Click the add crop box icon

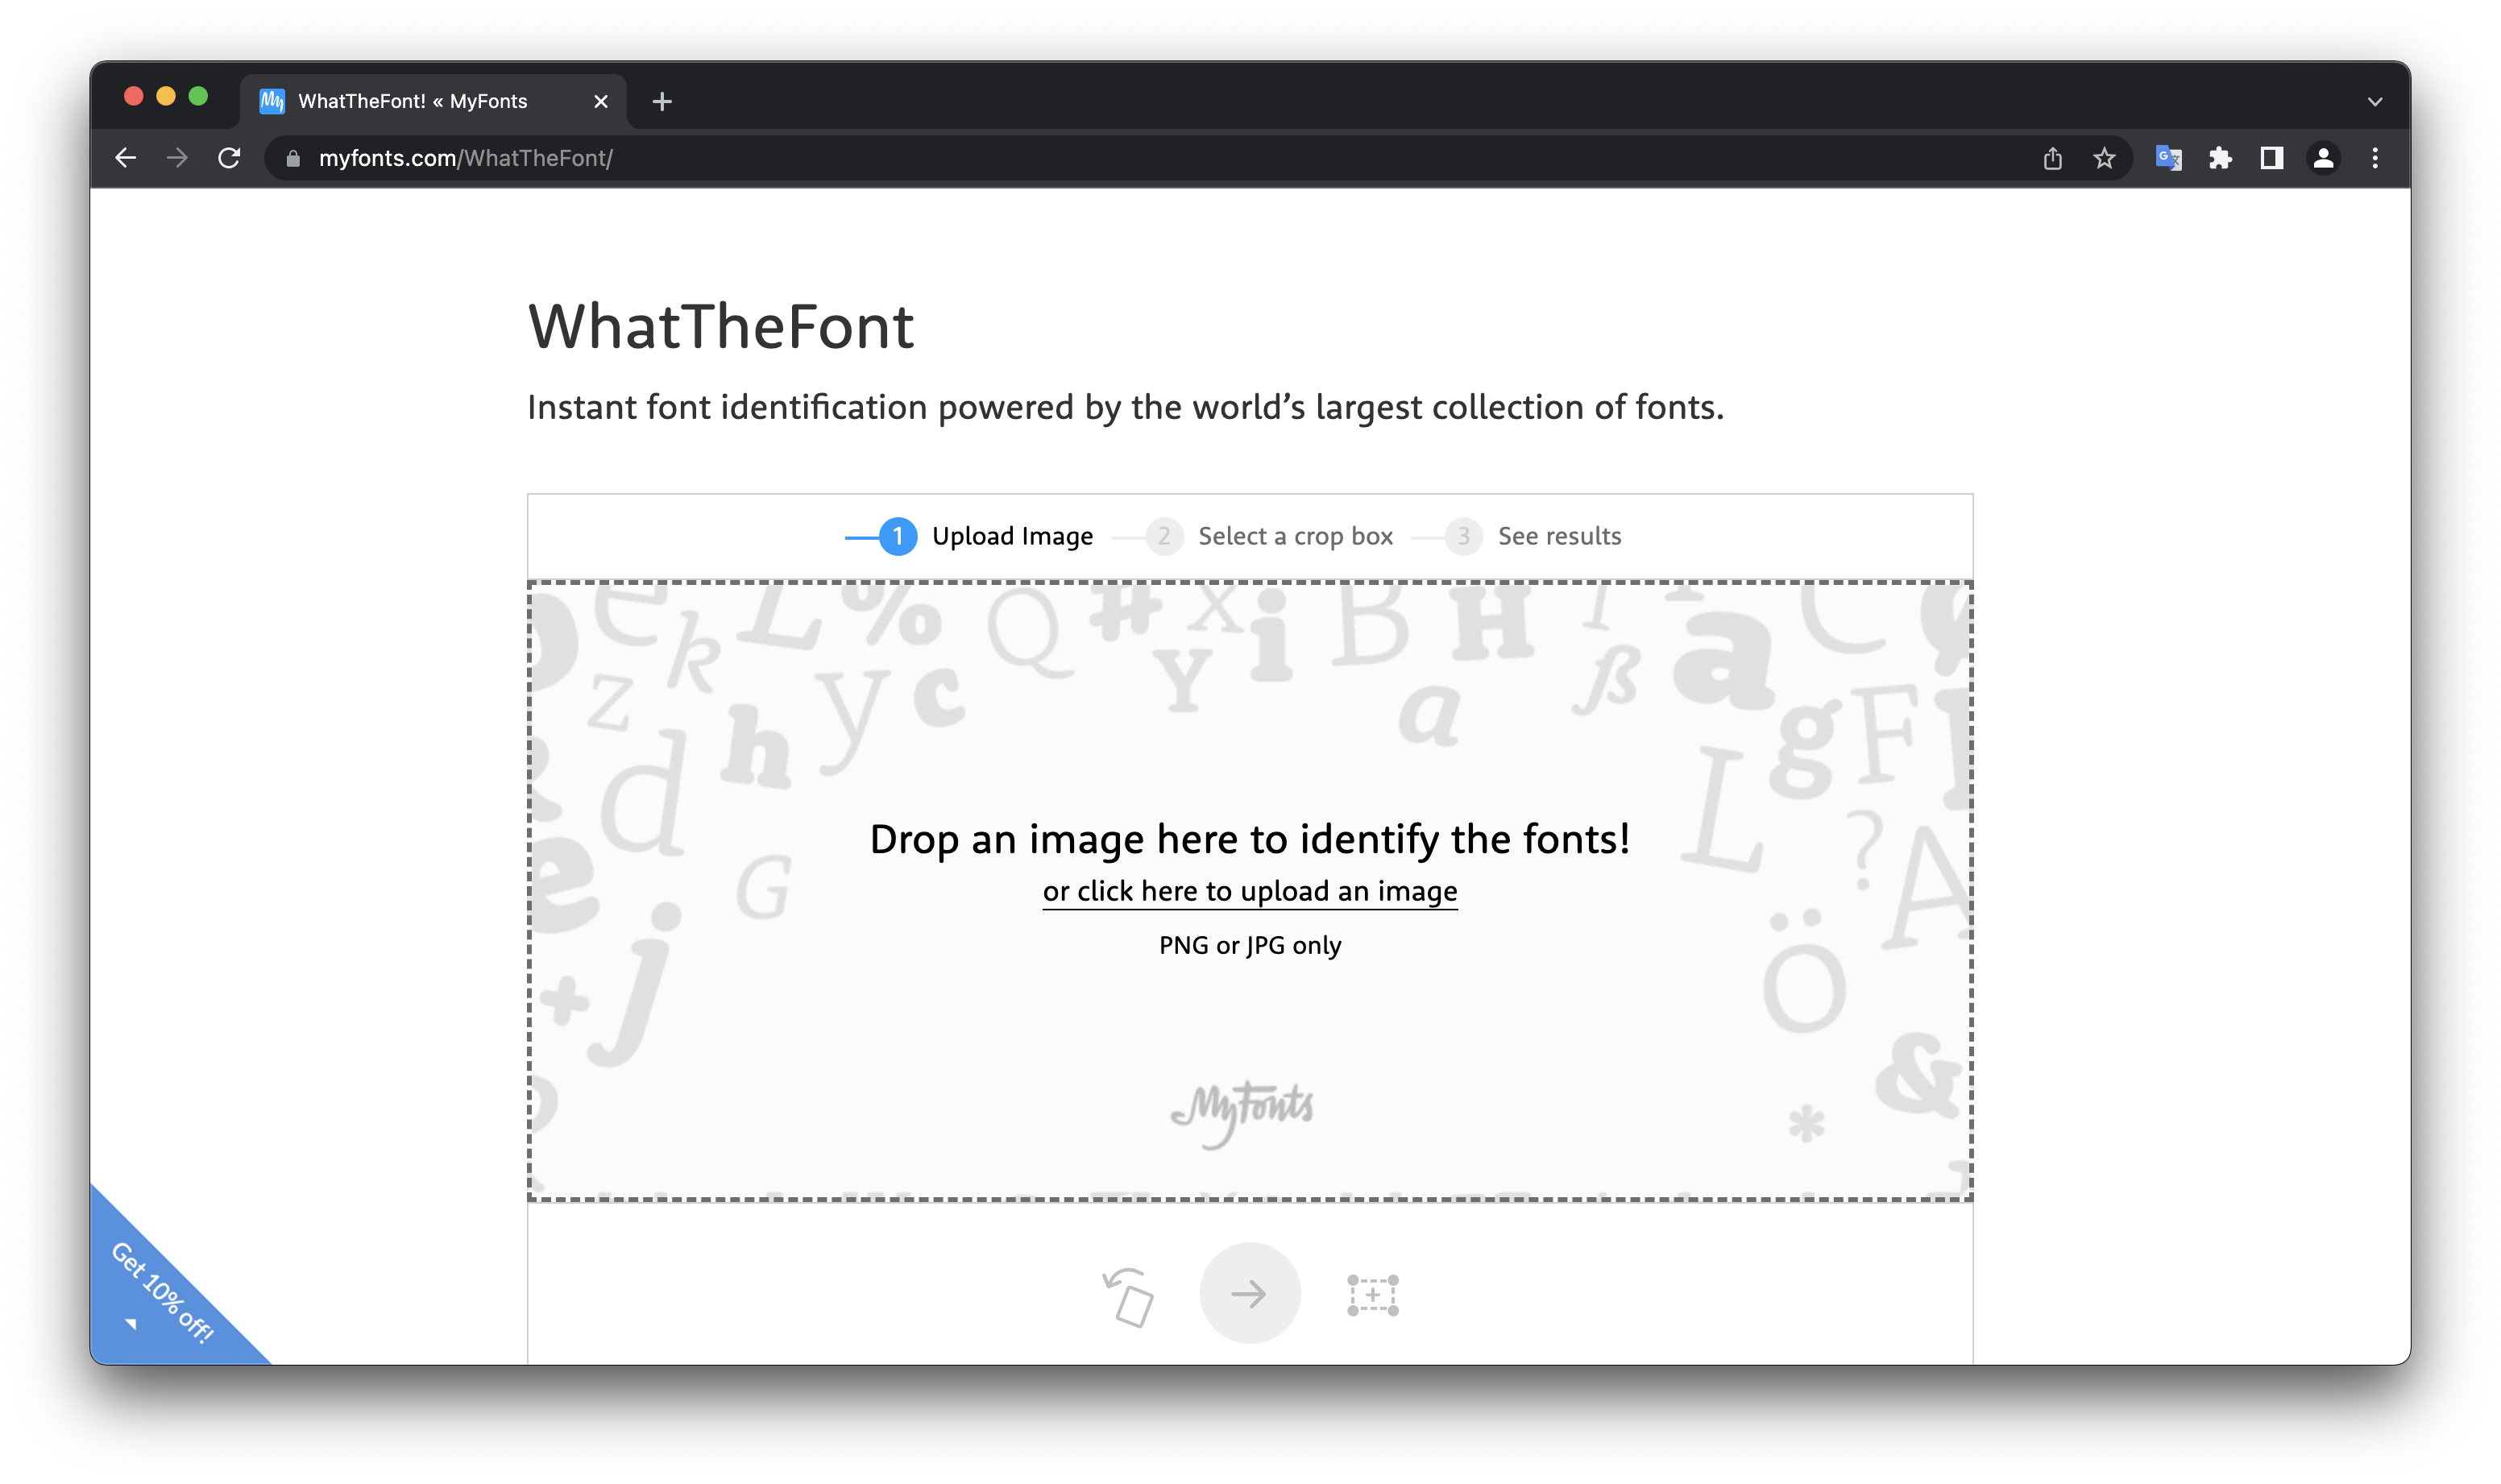point(1372,1295)
